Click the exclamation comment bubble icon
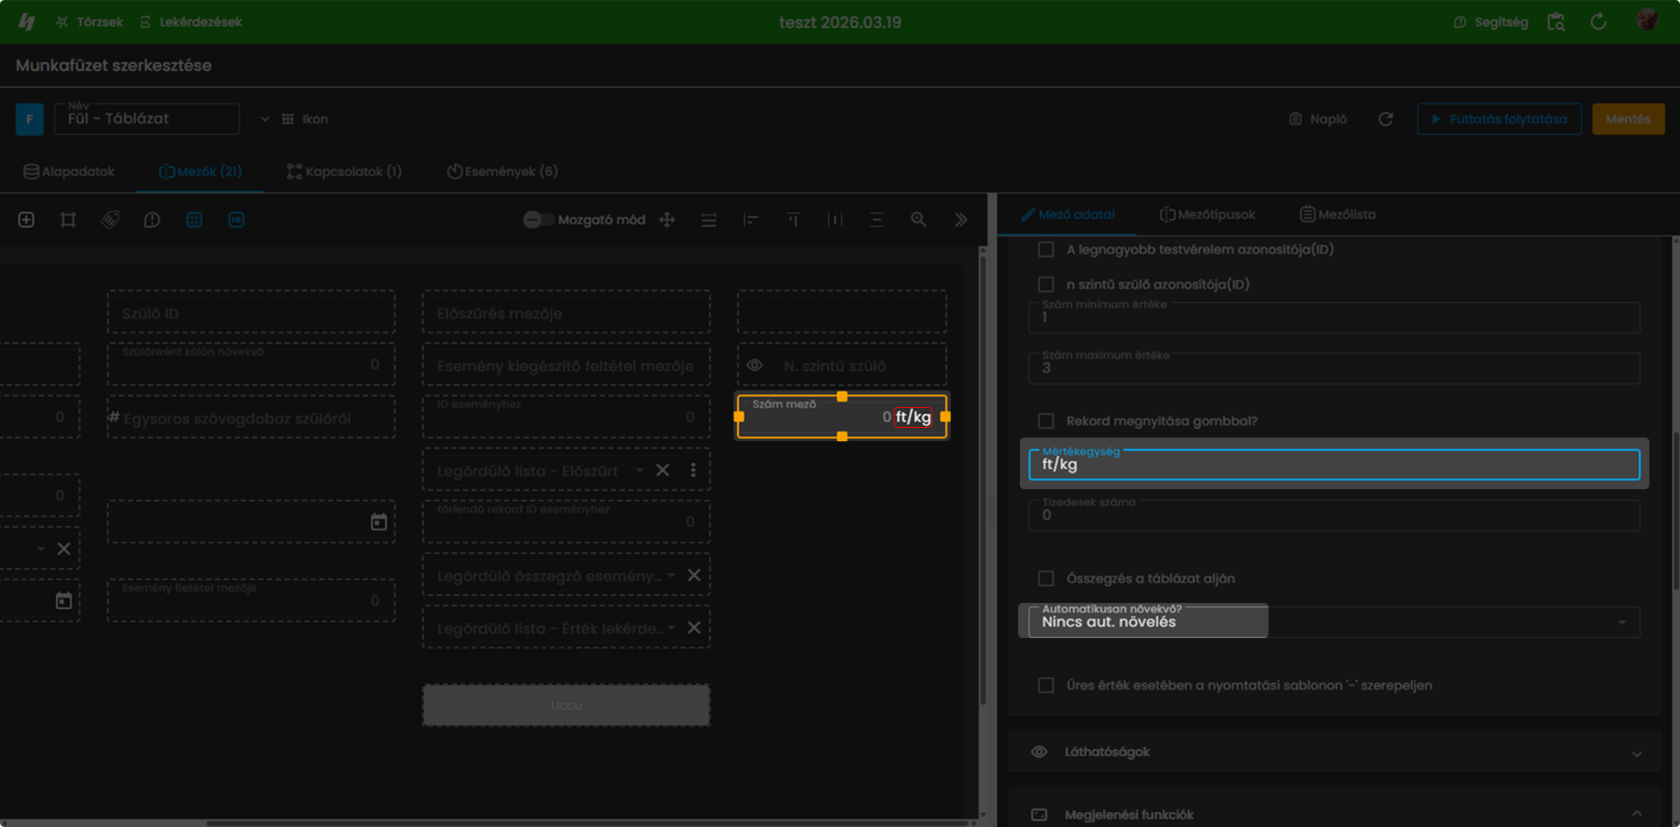Screen dimensions: 1680x827 pyautogui.click(x=152, y=220)
